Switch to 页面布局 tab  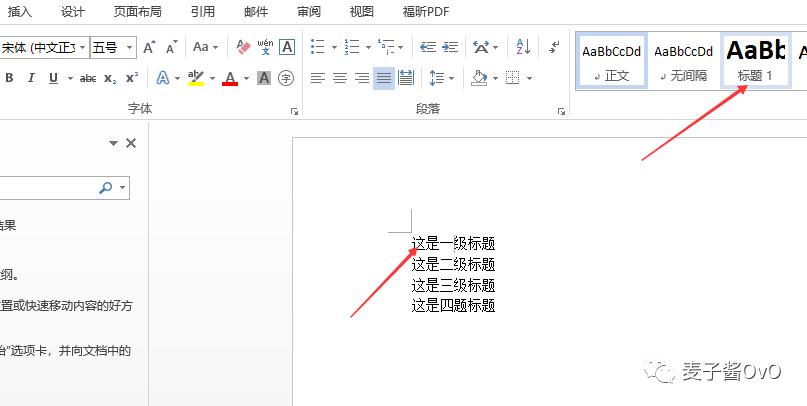[137, 12]
